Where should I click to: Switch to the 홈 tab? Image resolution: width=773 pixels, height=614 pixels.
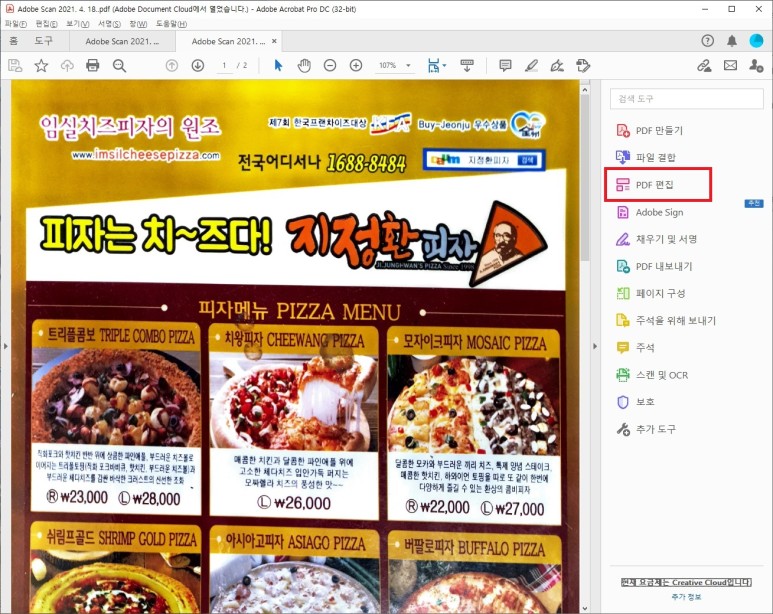[14, 41]
